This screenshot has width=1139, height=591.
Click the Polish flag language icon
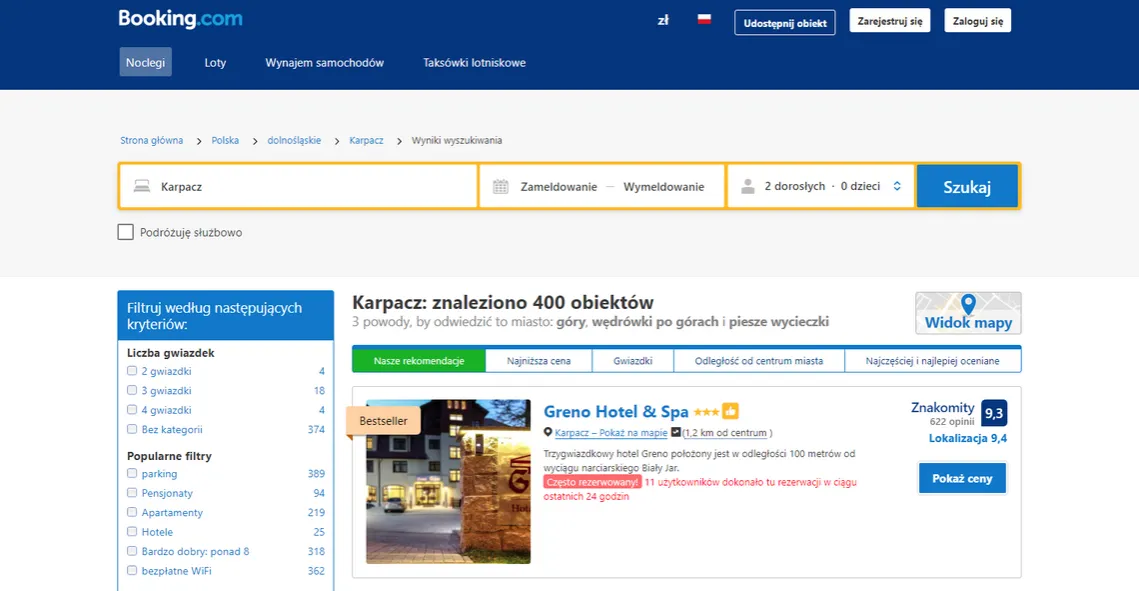[704, 18]
